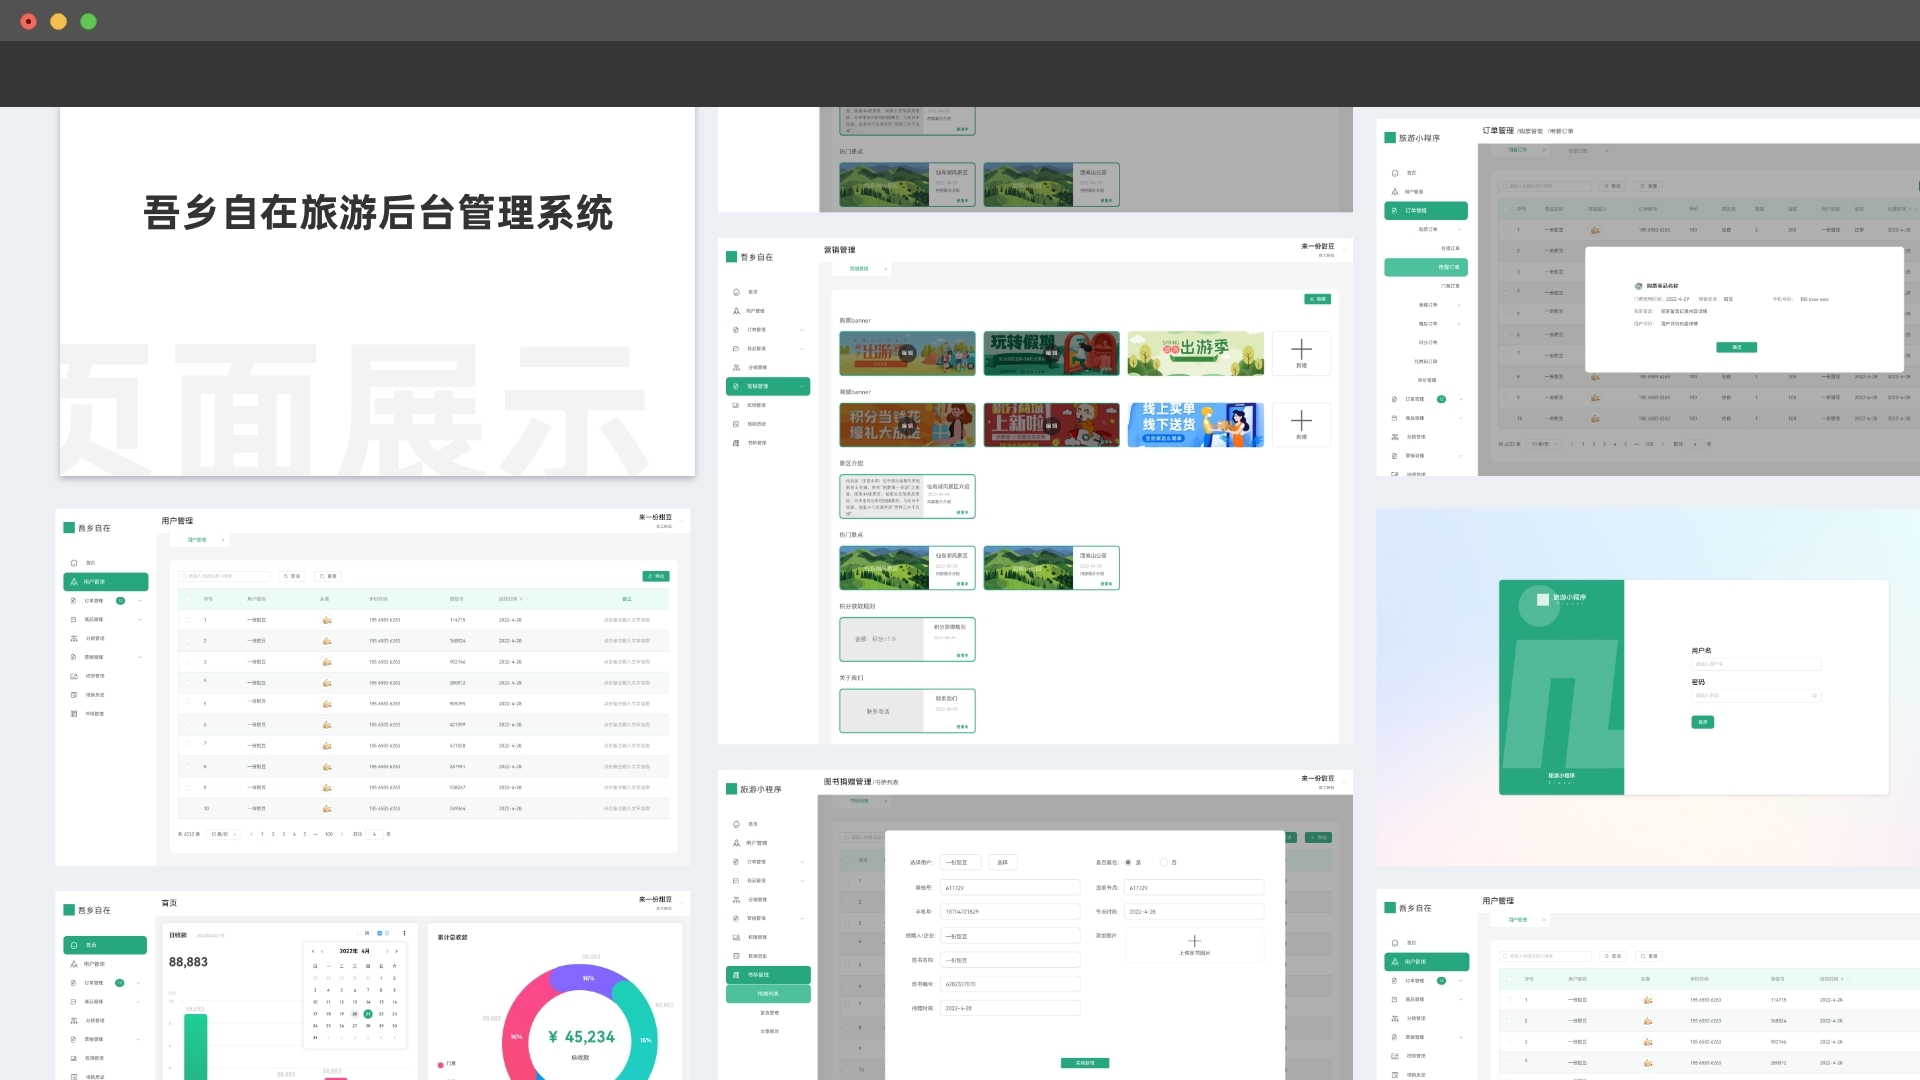Click 用户管理 icon in dashboard screen sidebar
Image resolution: width=1920 pixels, height=1080 pixels.
[74, 964]
